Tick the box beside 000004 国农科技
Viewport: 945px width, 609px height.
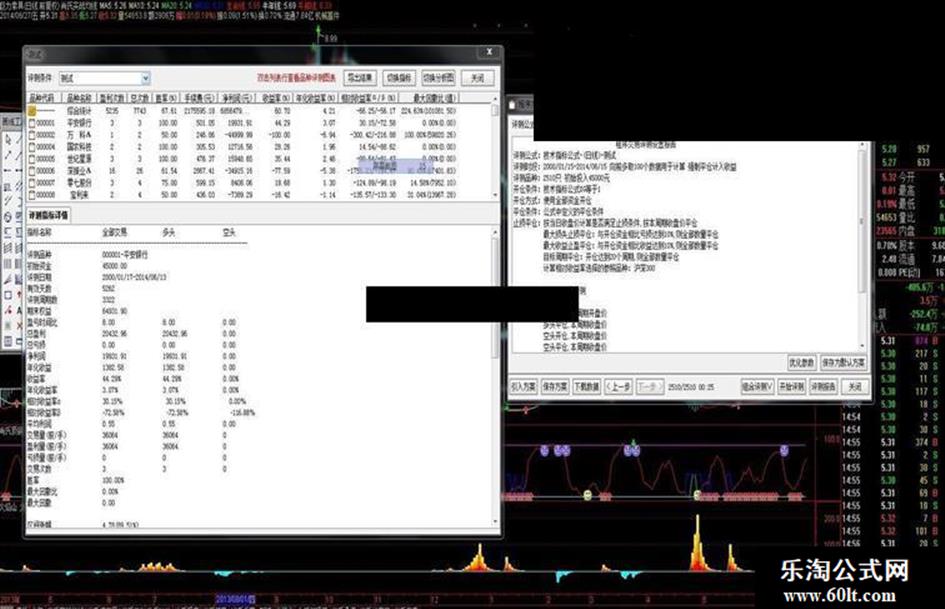(x=32, y=147)
